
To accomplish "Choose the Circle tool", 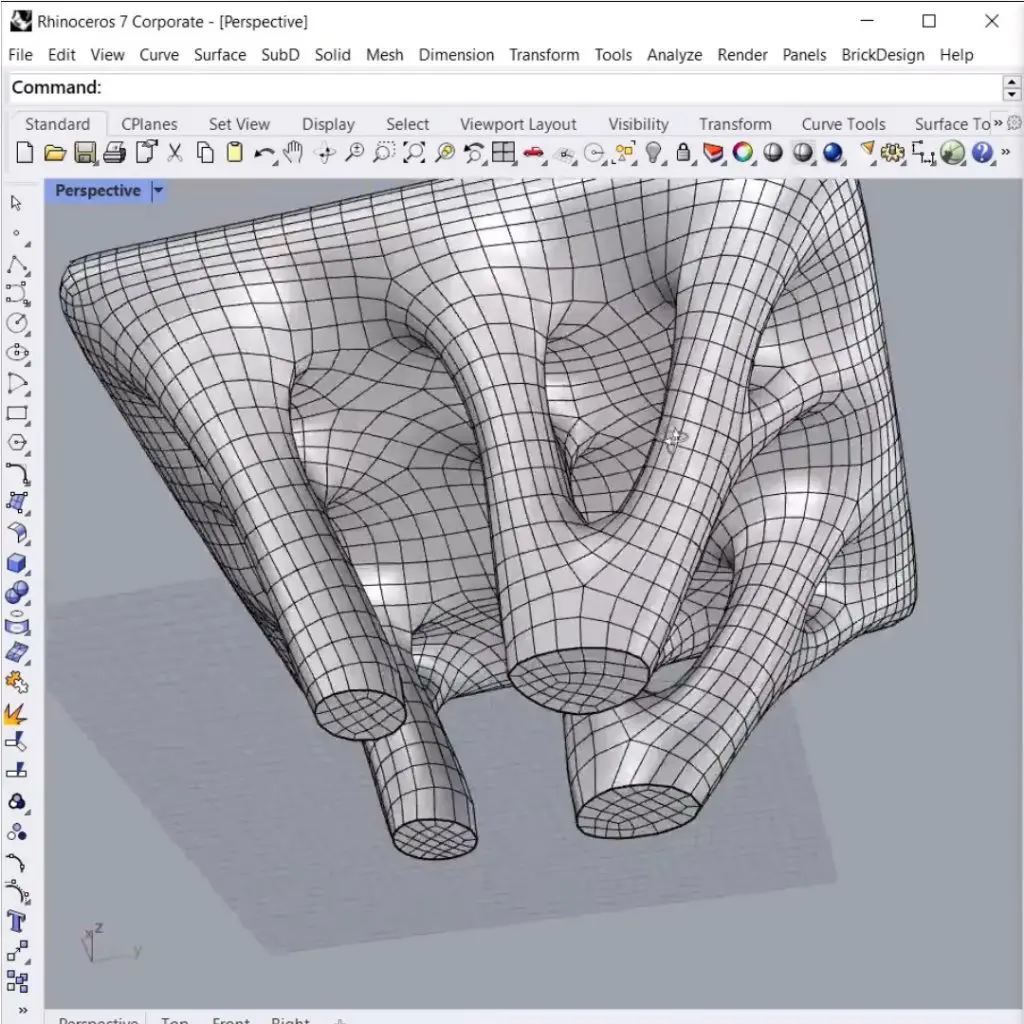I will coord(17,323).
